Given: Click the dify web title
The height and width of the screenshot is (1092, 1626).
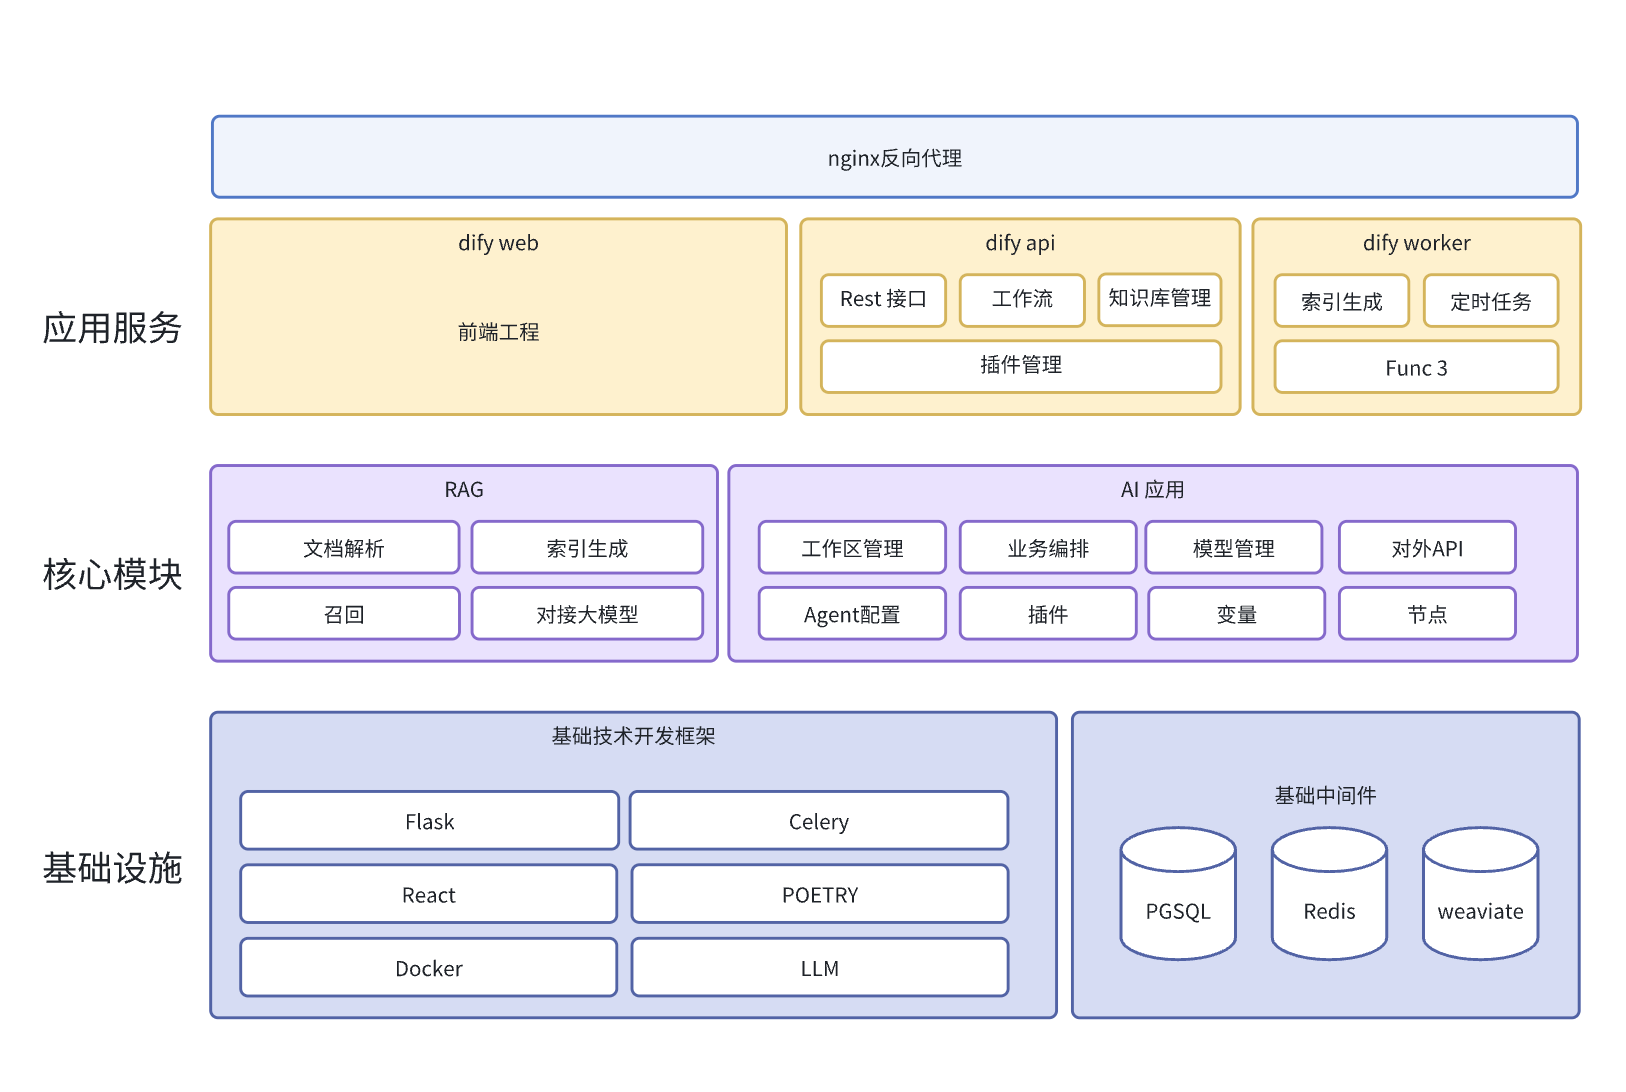Looking at the screenshot, I should pyautogui.click(x=498, y=243).
